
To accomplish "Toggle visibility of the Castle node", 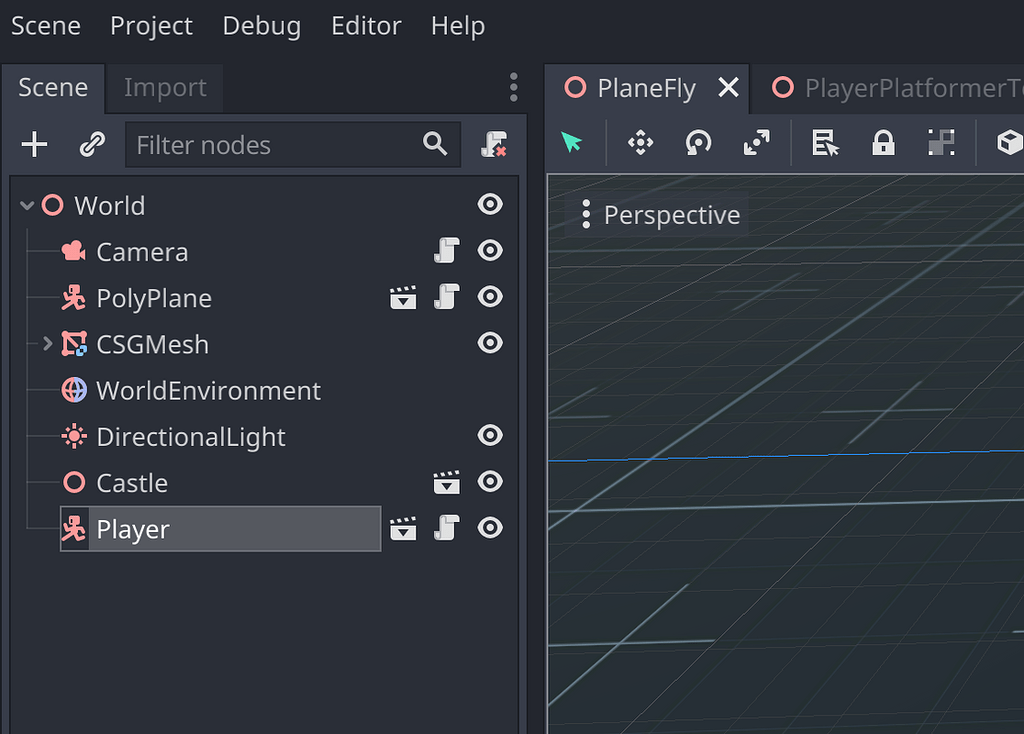I will point(490,481).
